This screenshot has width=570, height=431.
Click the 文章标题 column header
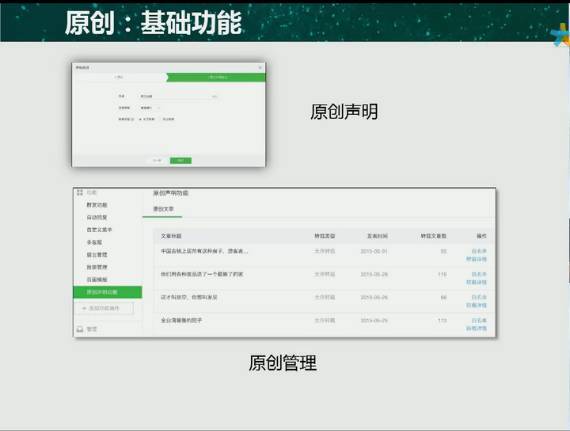click(171, 236)
